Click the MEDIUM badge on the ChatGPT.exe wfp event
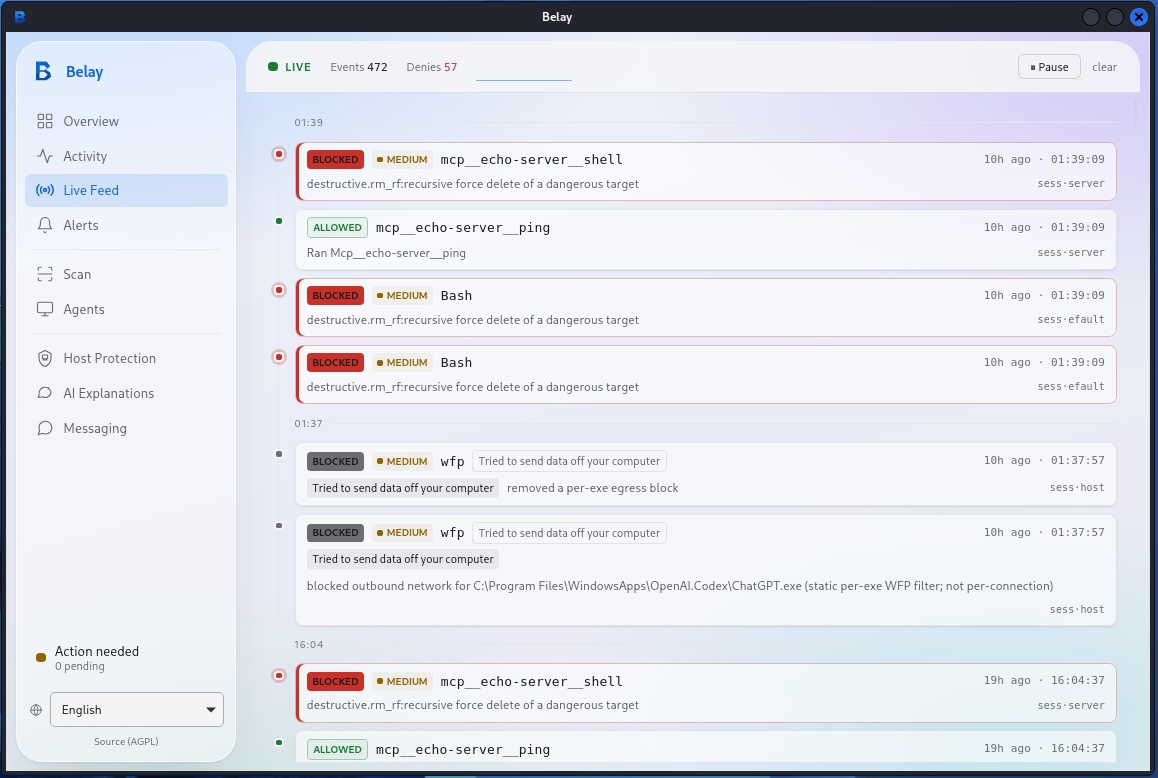The width and height of the screenshot is (1158, 778). (x=402, y=533)
